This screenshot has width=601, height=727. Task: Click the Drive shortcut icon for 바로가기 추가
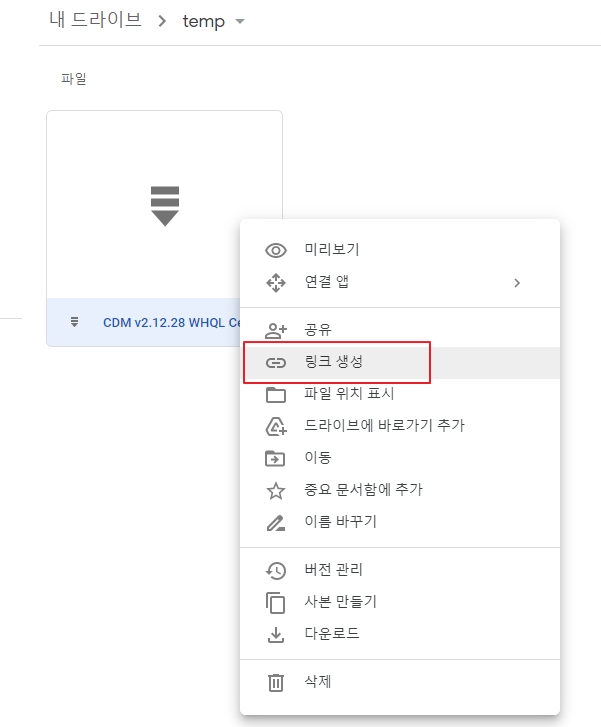276,427
